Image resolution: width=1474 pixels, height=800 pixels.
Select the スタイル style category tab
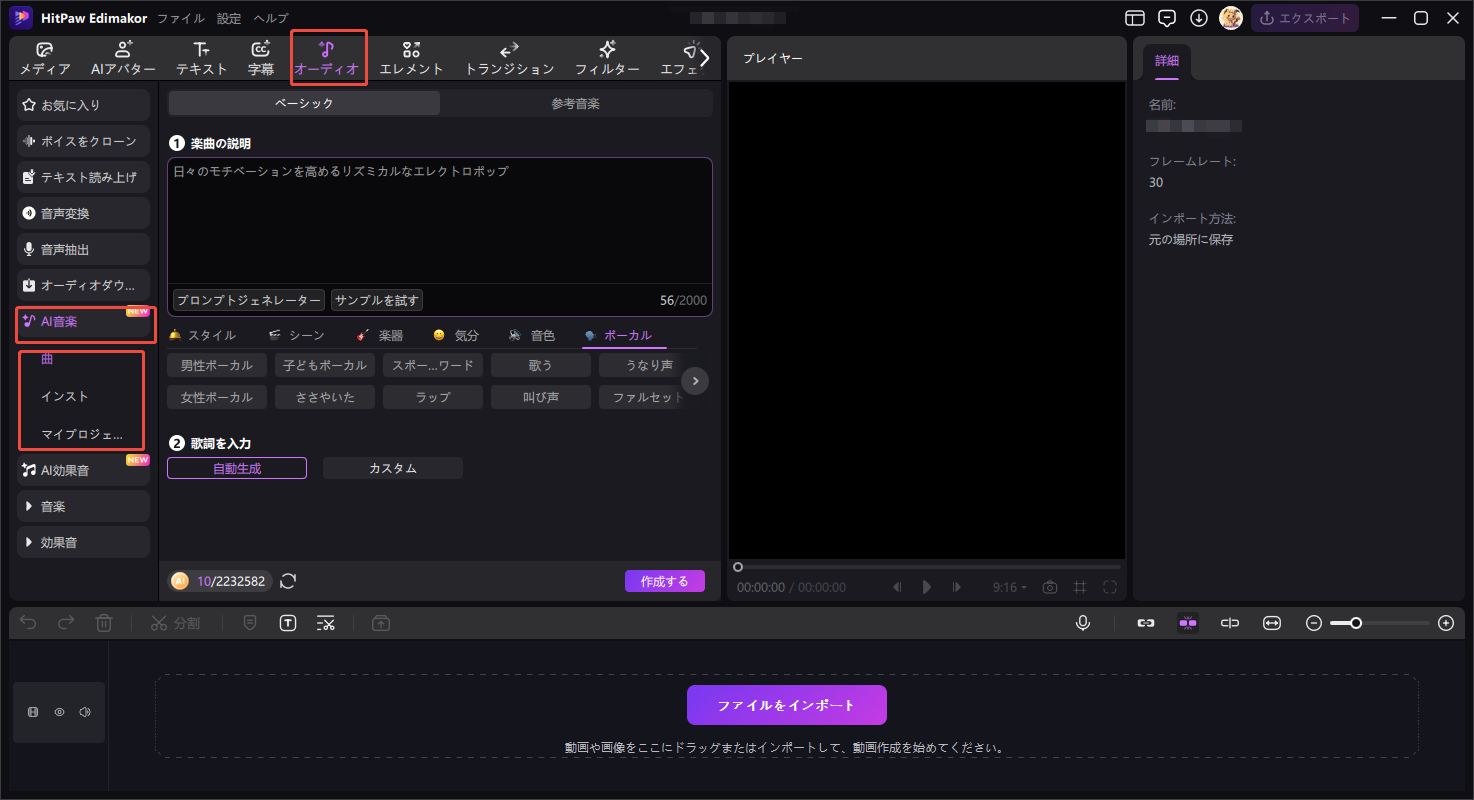point(203,335)
